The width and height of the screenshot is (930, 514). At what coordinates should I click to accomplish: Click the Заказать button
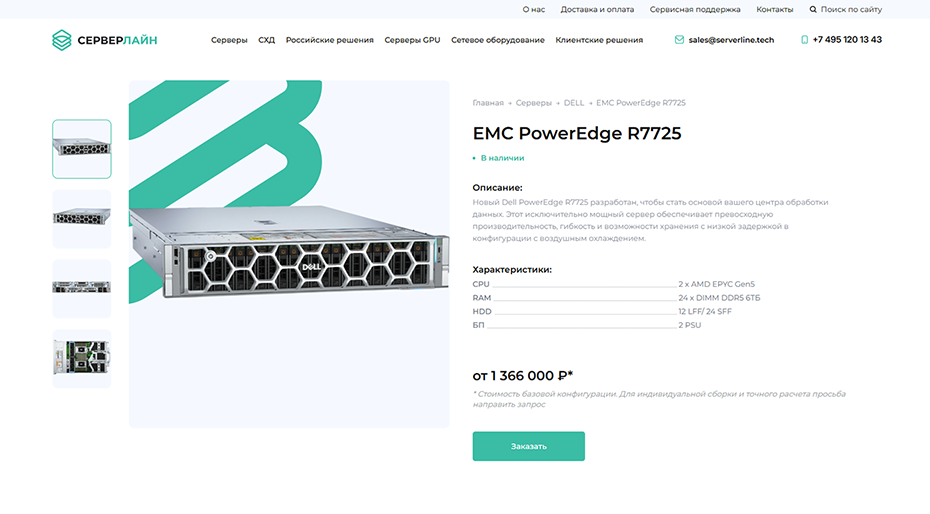[x=528, y=446]
